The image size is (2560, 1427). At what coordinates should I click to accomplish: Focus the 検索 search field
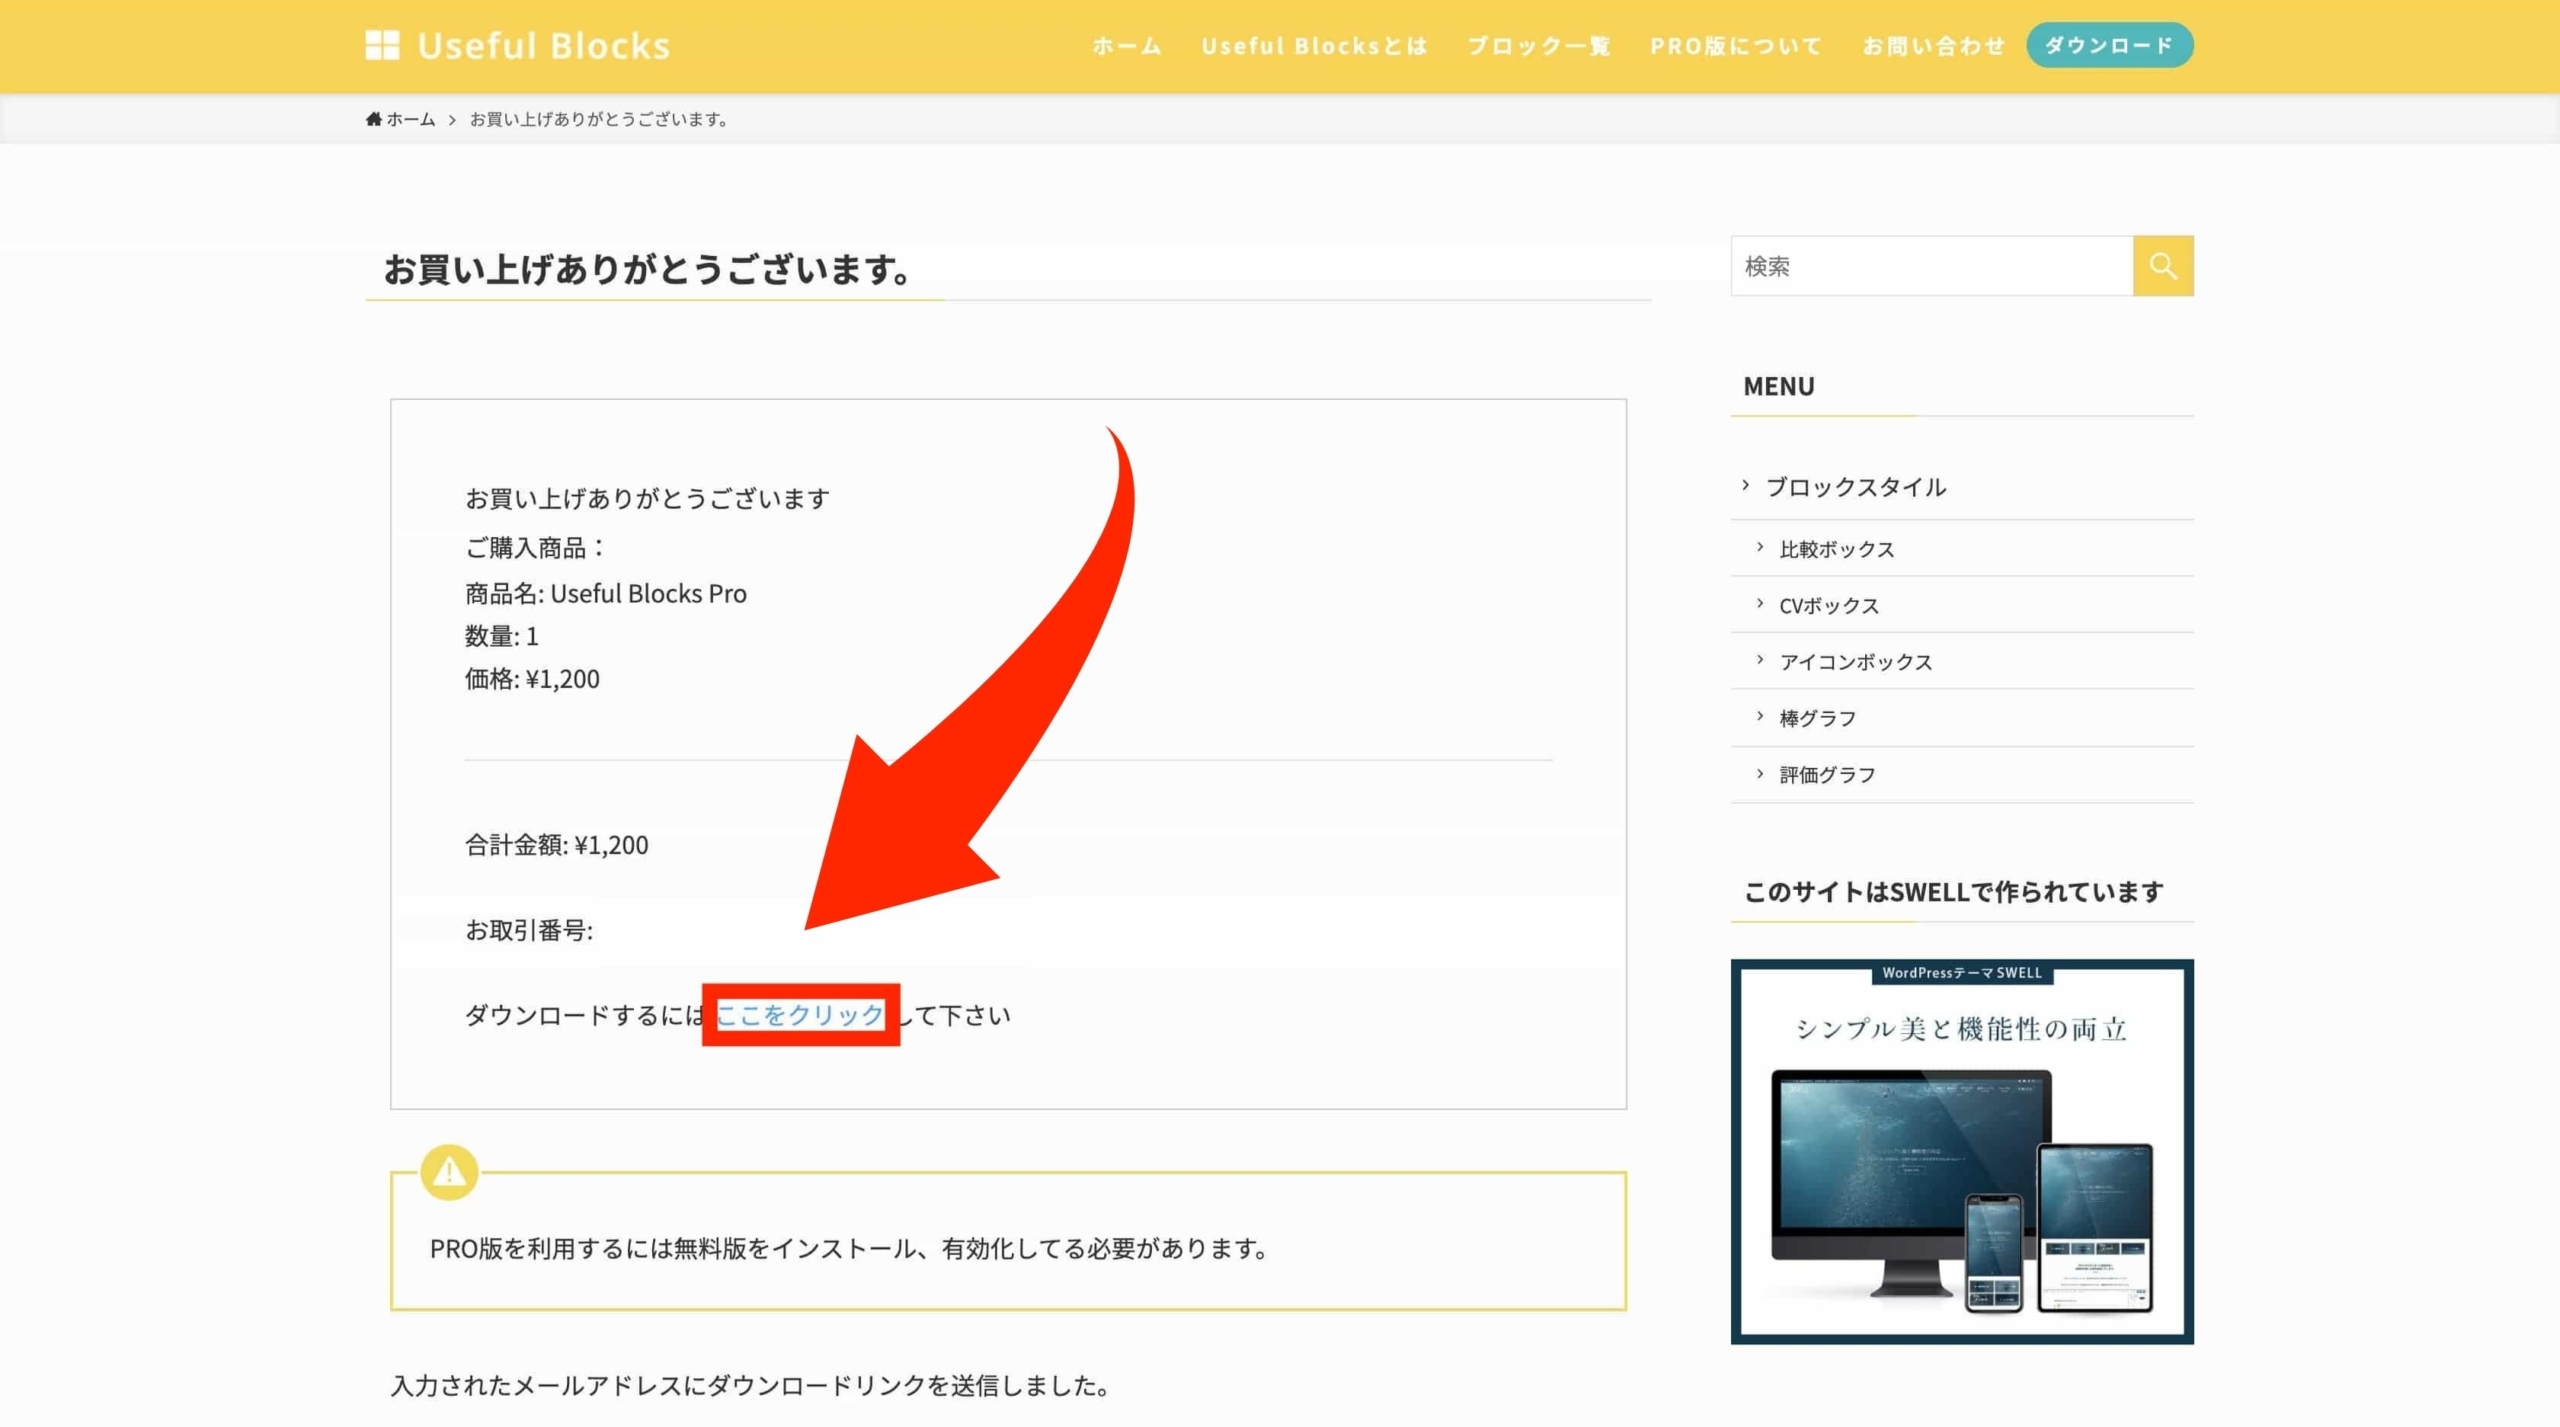coord(1932,266)
